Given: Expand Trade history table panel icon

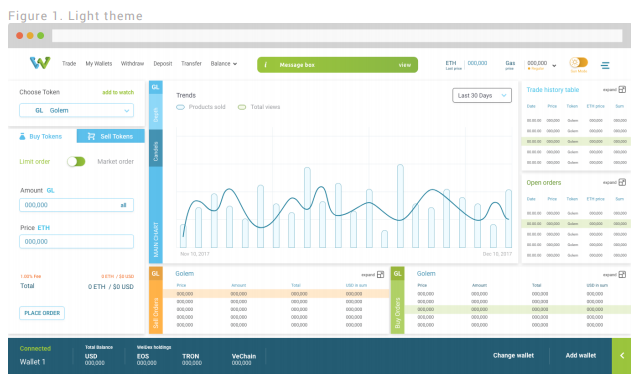Looking at the screenshot, I should pyautogui.click(x=622, y=90).
